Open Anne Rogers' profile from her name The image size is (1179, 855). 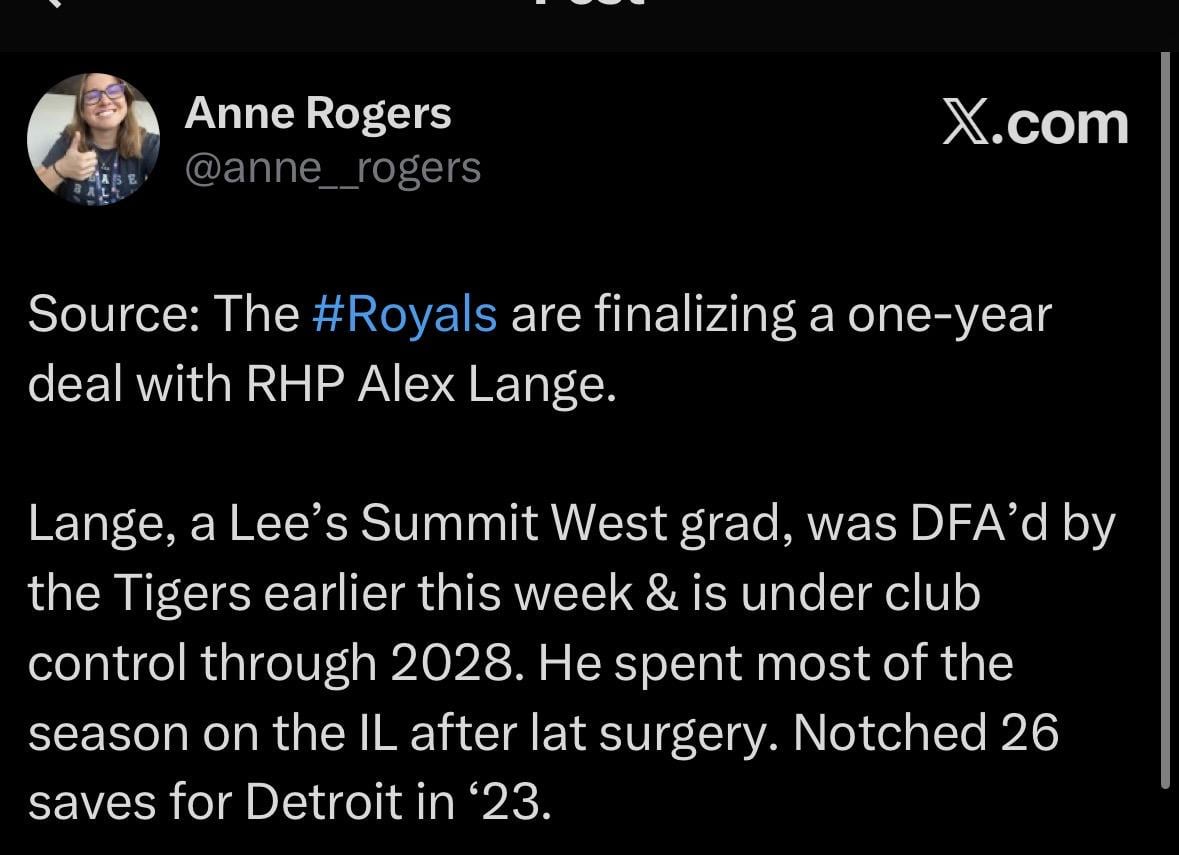coord(318,111)
